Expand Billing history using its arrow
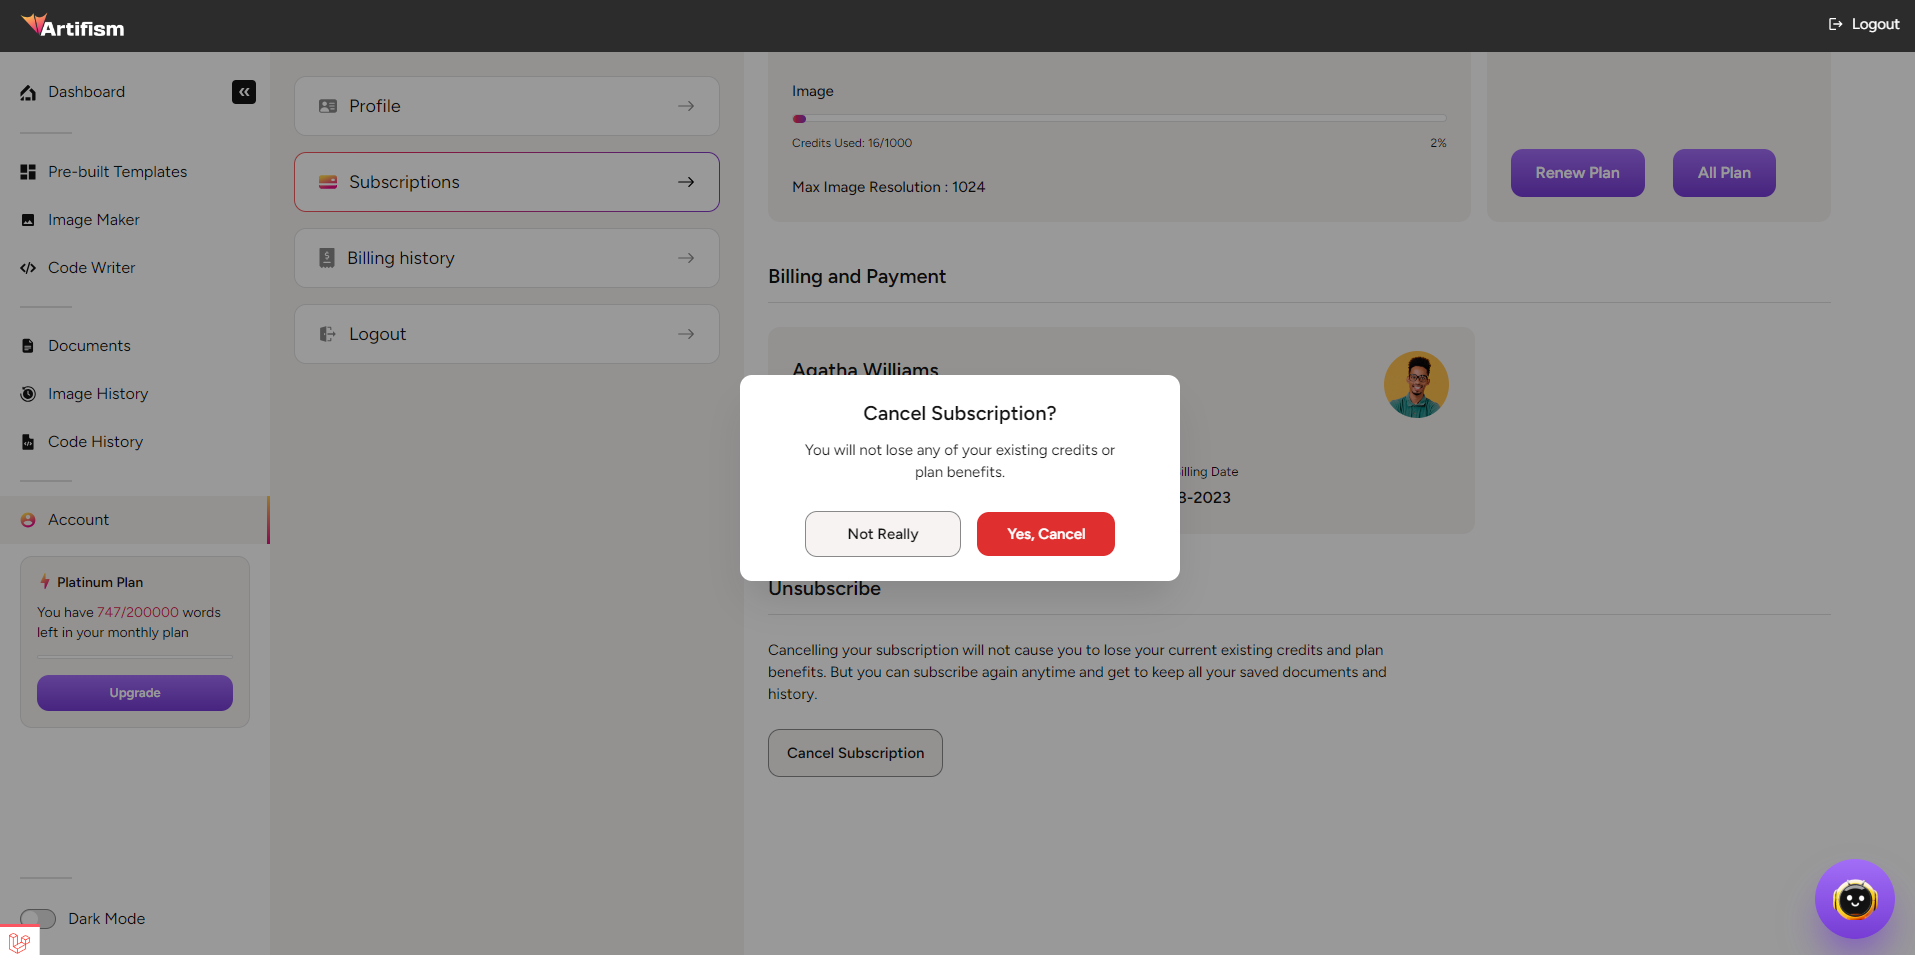Image resolution: width=1915 pixels, height=955 pixels. coord(686,257)
